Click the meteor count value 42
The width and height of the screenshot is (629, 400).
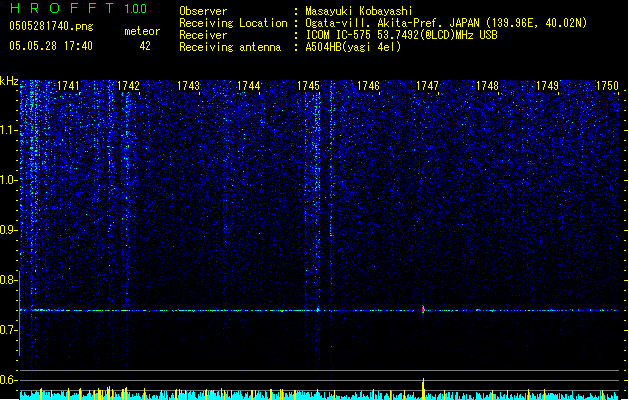pyautogui.click(x=145, y=46)
